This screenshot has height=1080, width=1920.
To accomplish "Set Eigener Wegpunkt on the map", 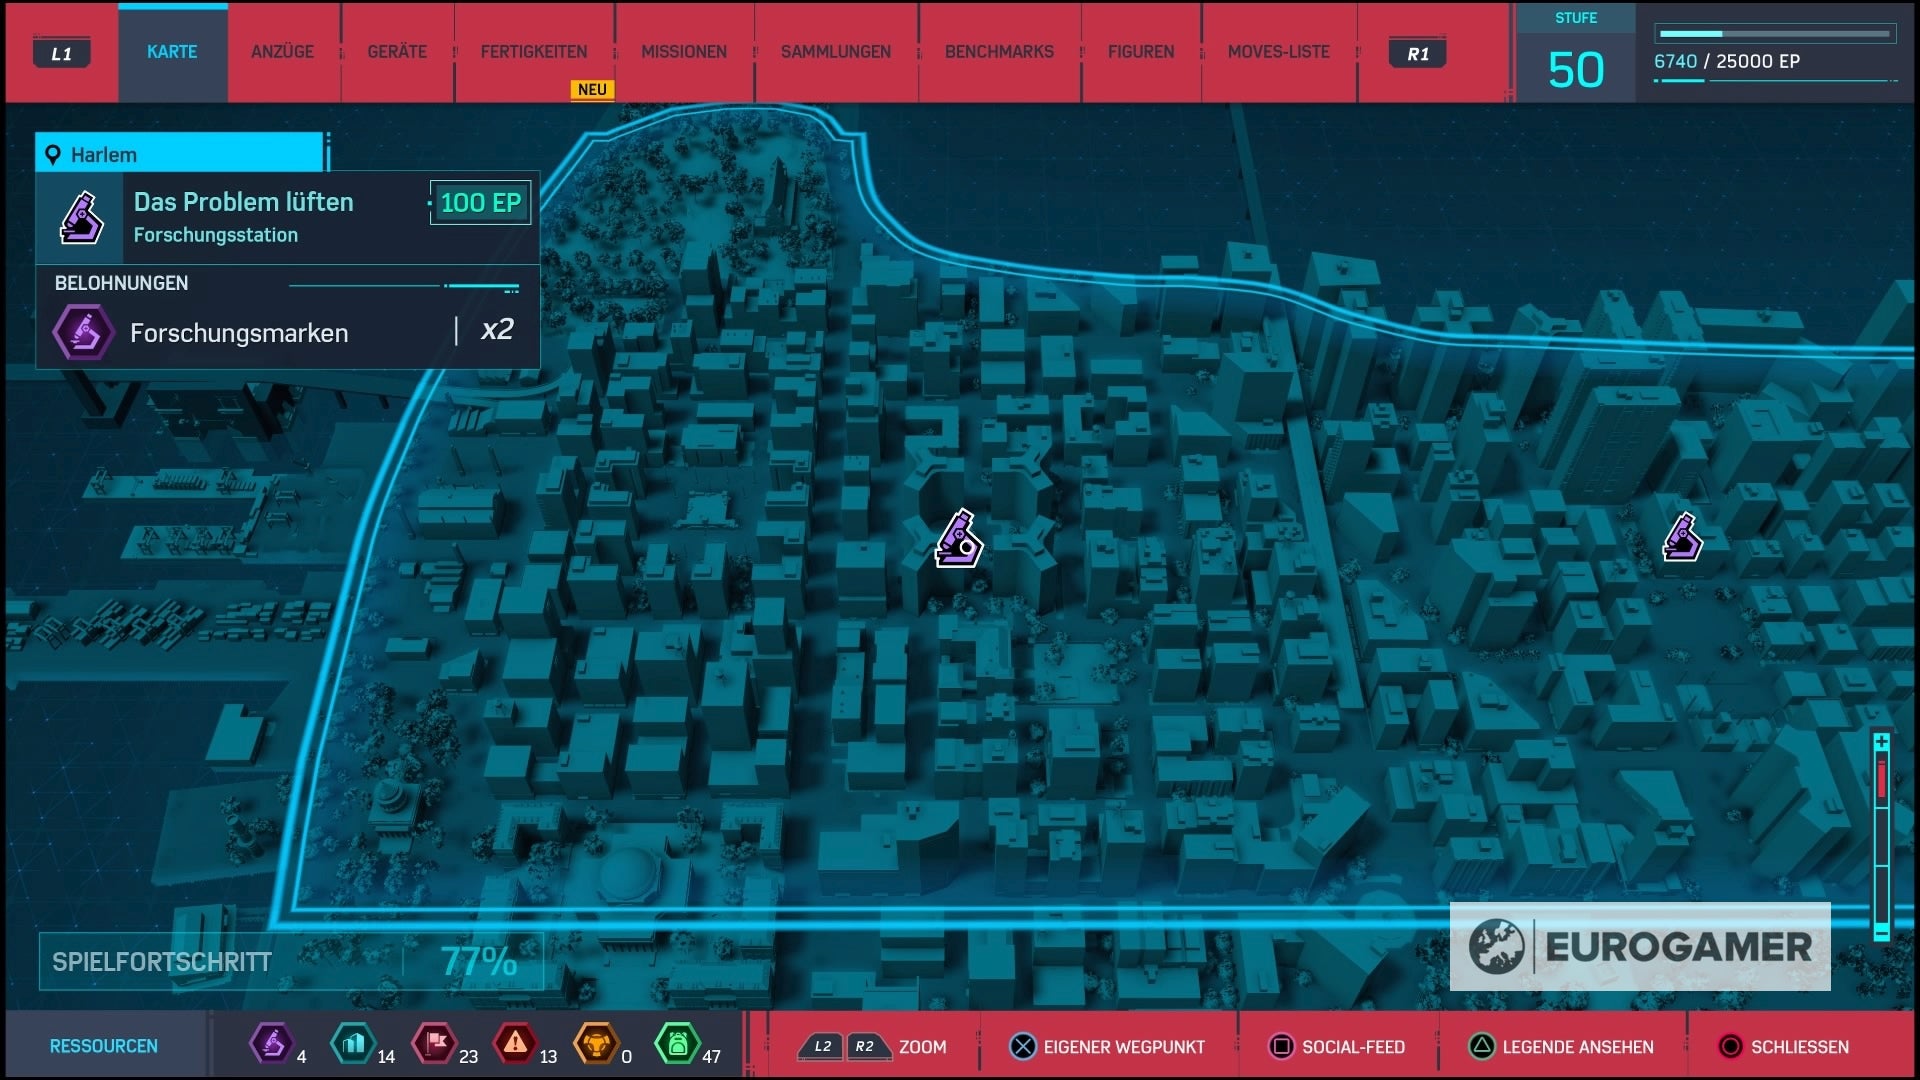I will pyautogui.click(x=1124, y=1047).
